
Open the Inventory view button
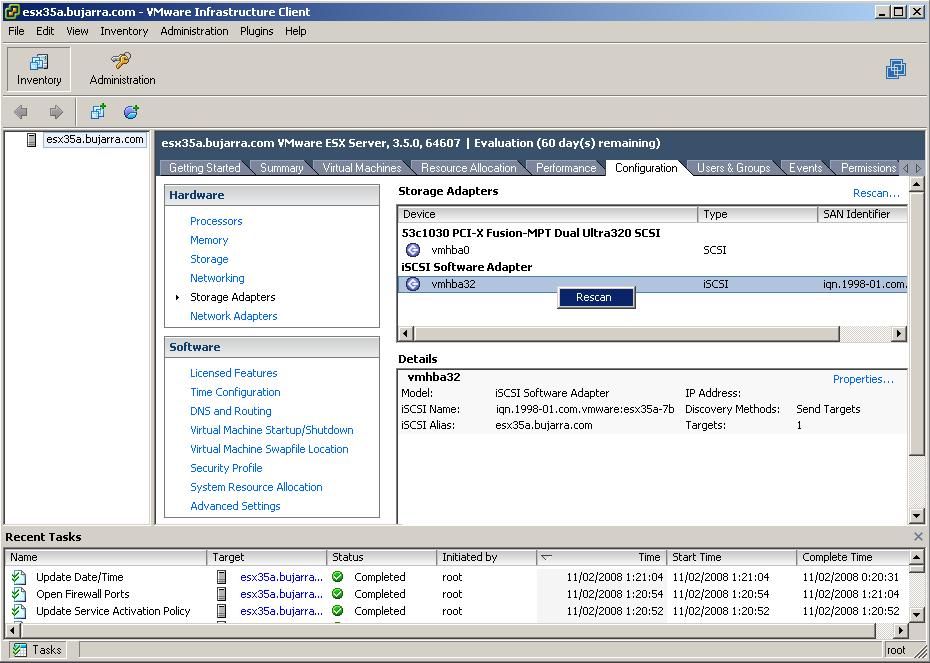pos(39,69)
